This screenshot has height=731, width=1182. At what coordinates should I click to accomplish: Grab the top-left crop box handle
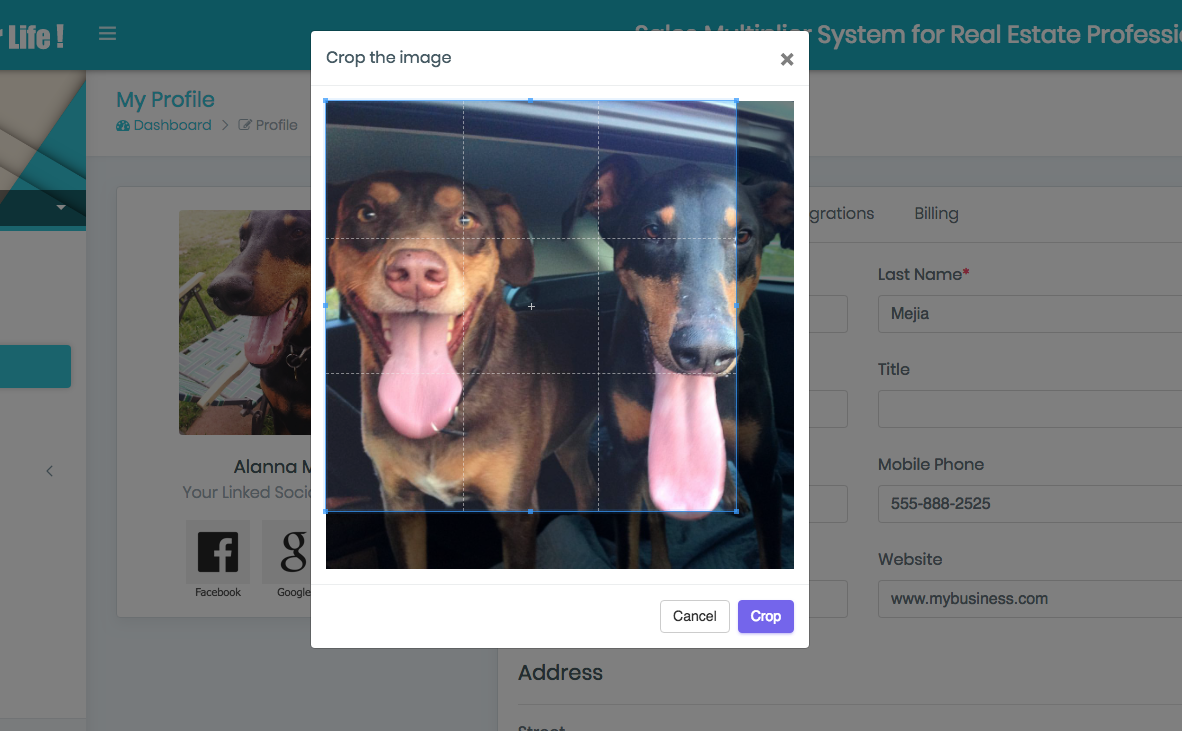pyautogui.click(x=326, y=101)
